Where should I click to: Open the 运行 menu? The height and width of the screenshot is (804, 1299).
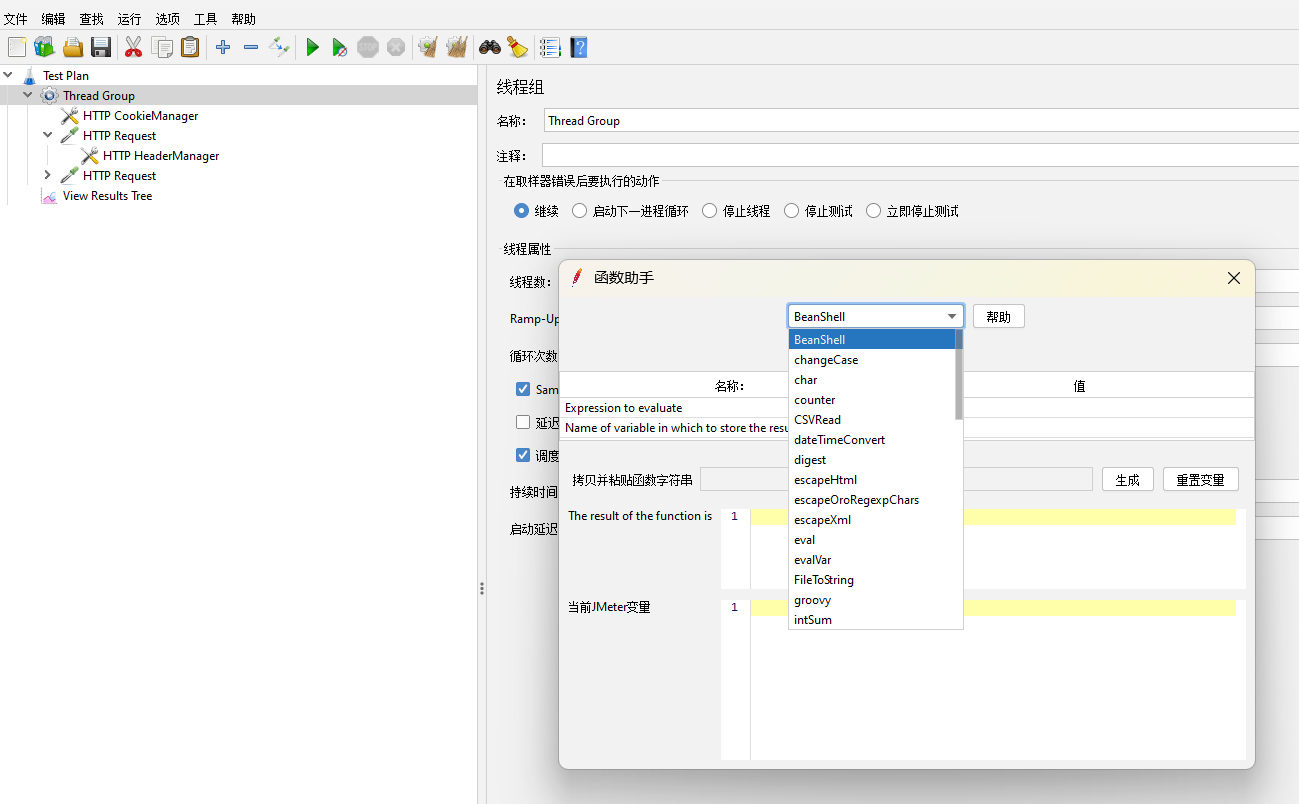[x=129, y=19]
